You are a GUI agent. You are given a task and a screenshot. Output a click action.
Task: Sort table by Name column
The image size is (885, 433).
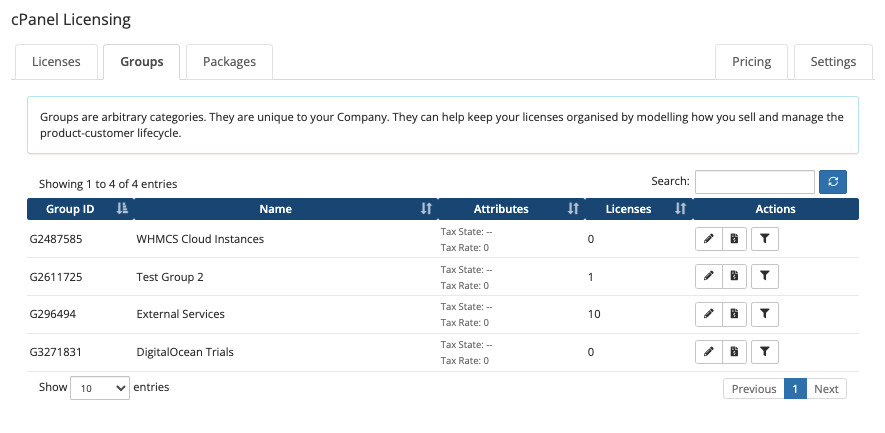coord(286,209)
